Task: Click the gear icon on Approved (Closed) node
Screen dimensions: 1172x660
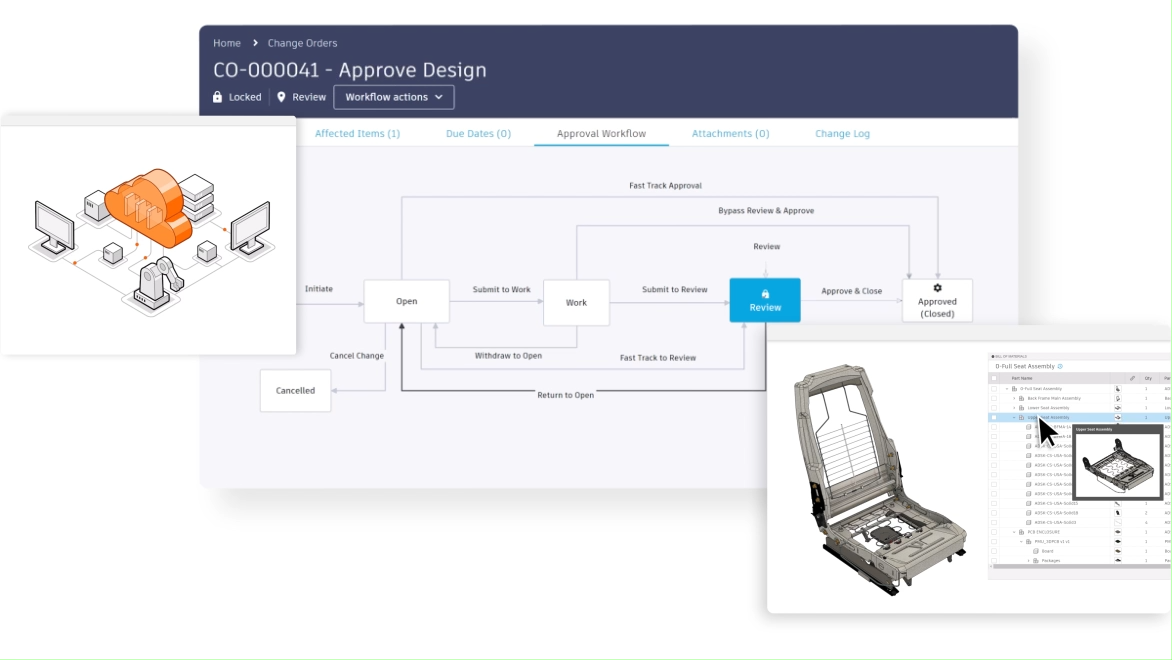Action: [937, 288]
